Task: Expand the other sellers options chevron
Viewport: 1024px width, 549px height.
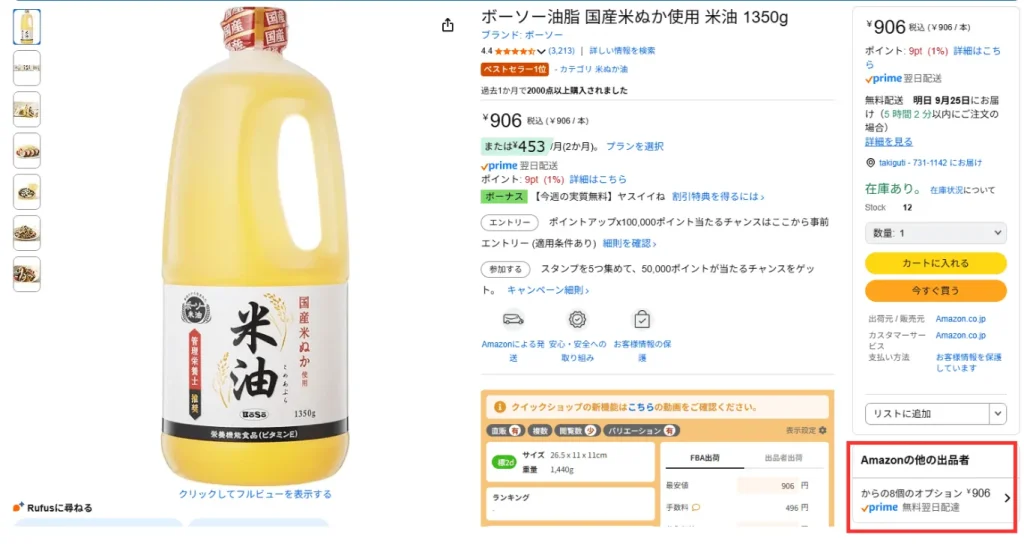Action: pos(1006,498)
